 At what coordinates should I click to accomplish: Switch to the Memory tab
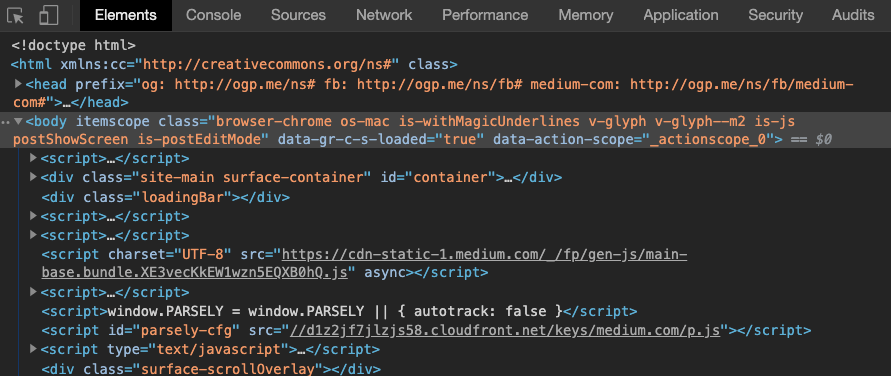pyautogui.click(x=586, y=15)
